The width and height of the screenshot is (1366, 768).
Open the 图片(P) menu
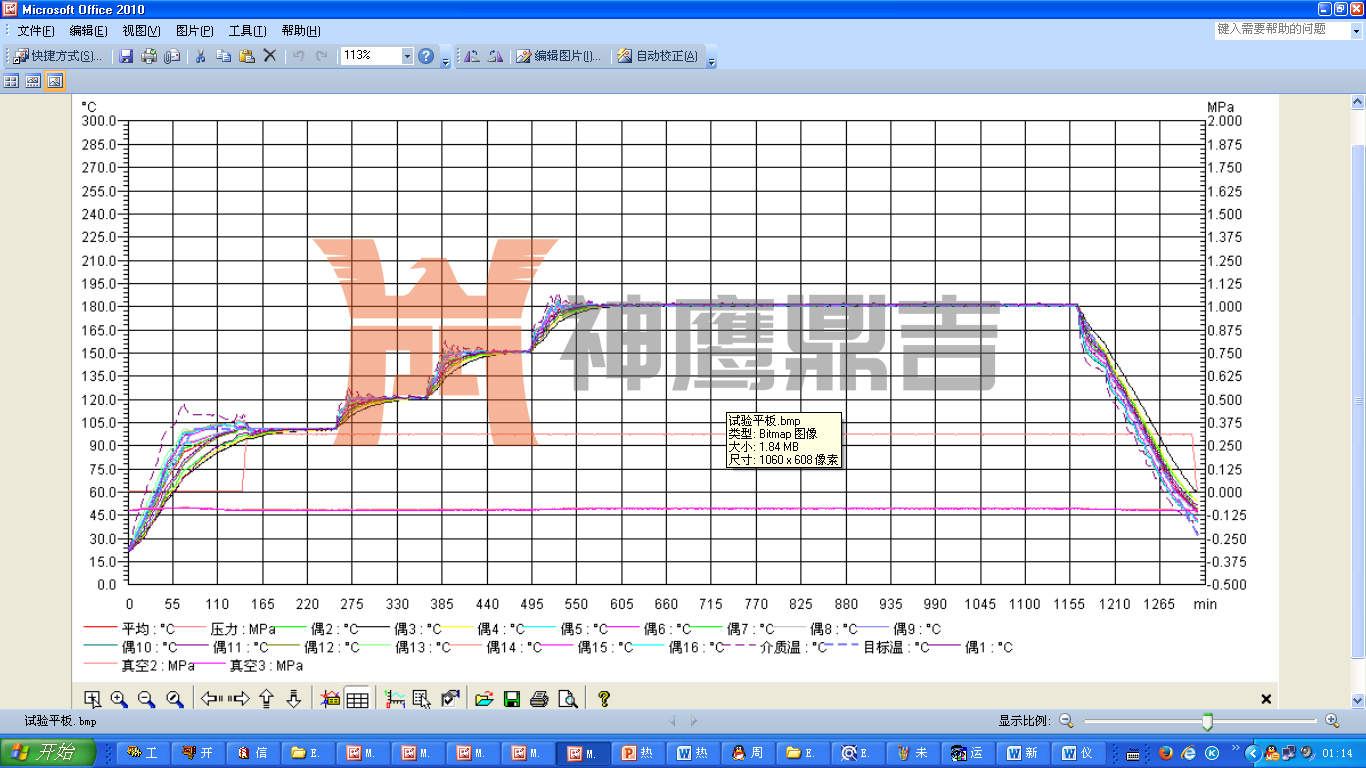point(194,31)
